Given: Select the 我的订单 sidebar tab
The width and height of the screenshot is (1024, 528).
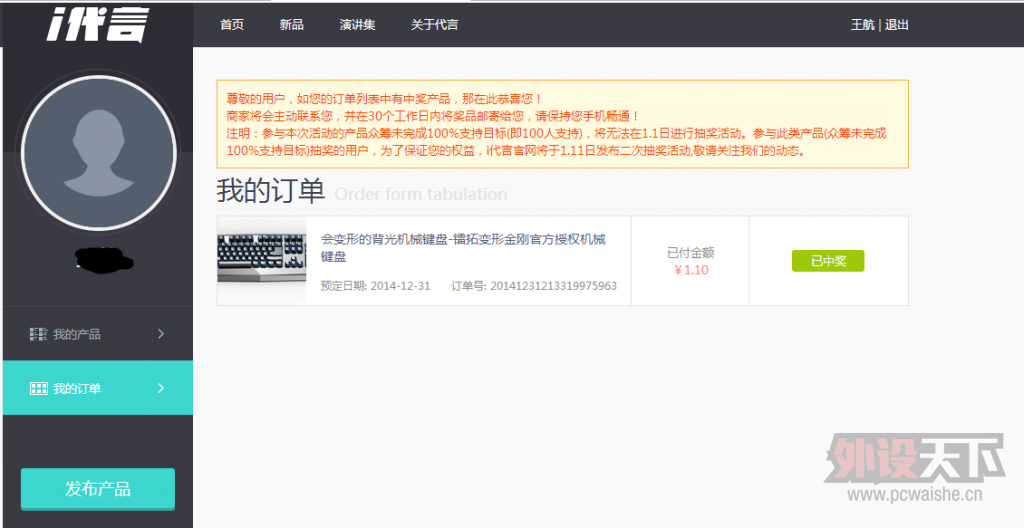Looking at the screenshot, I should 98,388.
